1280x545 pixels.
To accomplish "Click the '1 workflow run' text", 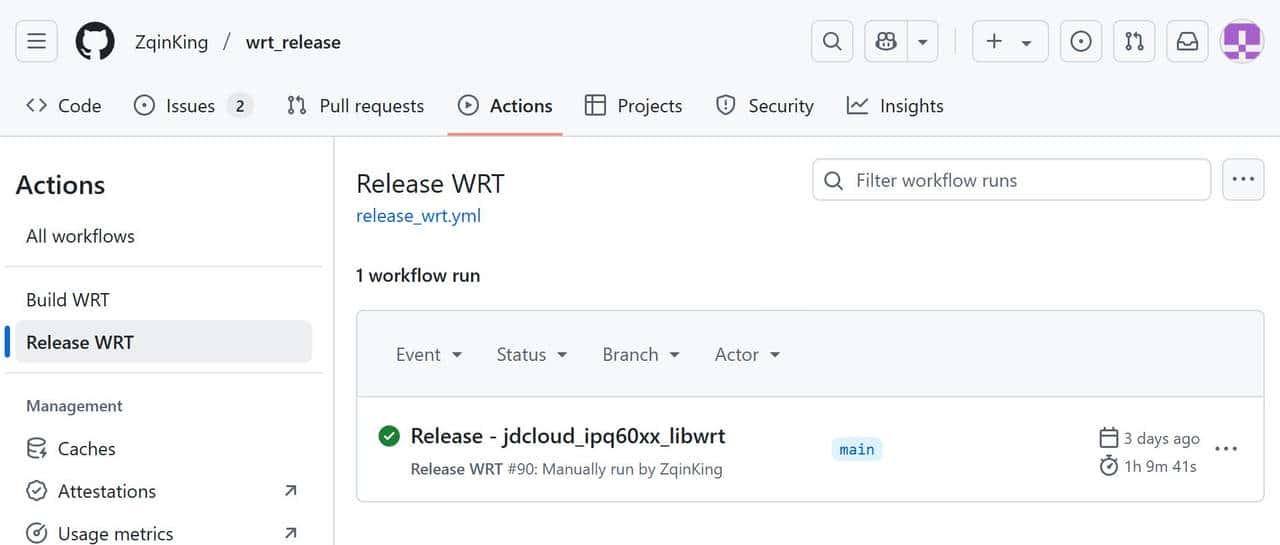I will click(418, 275).
